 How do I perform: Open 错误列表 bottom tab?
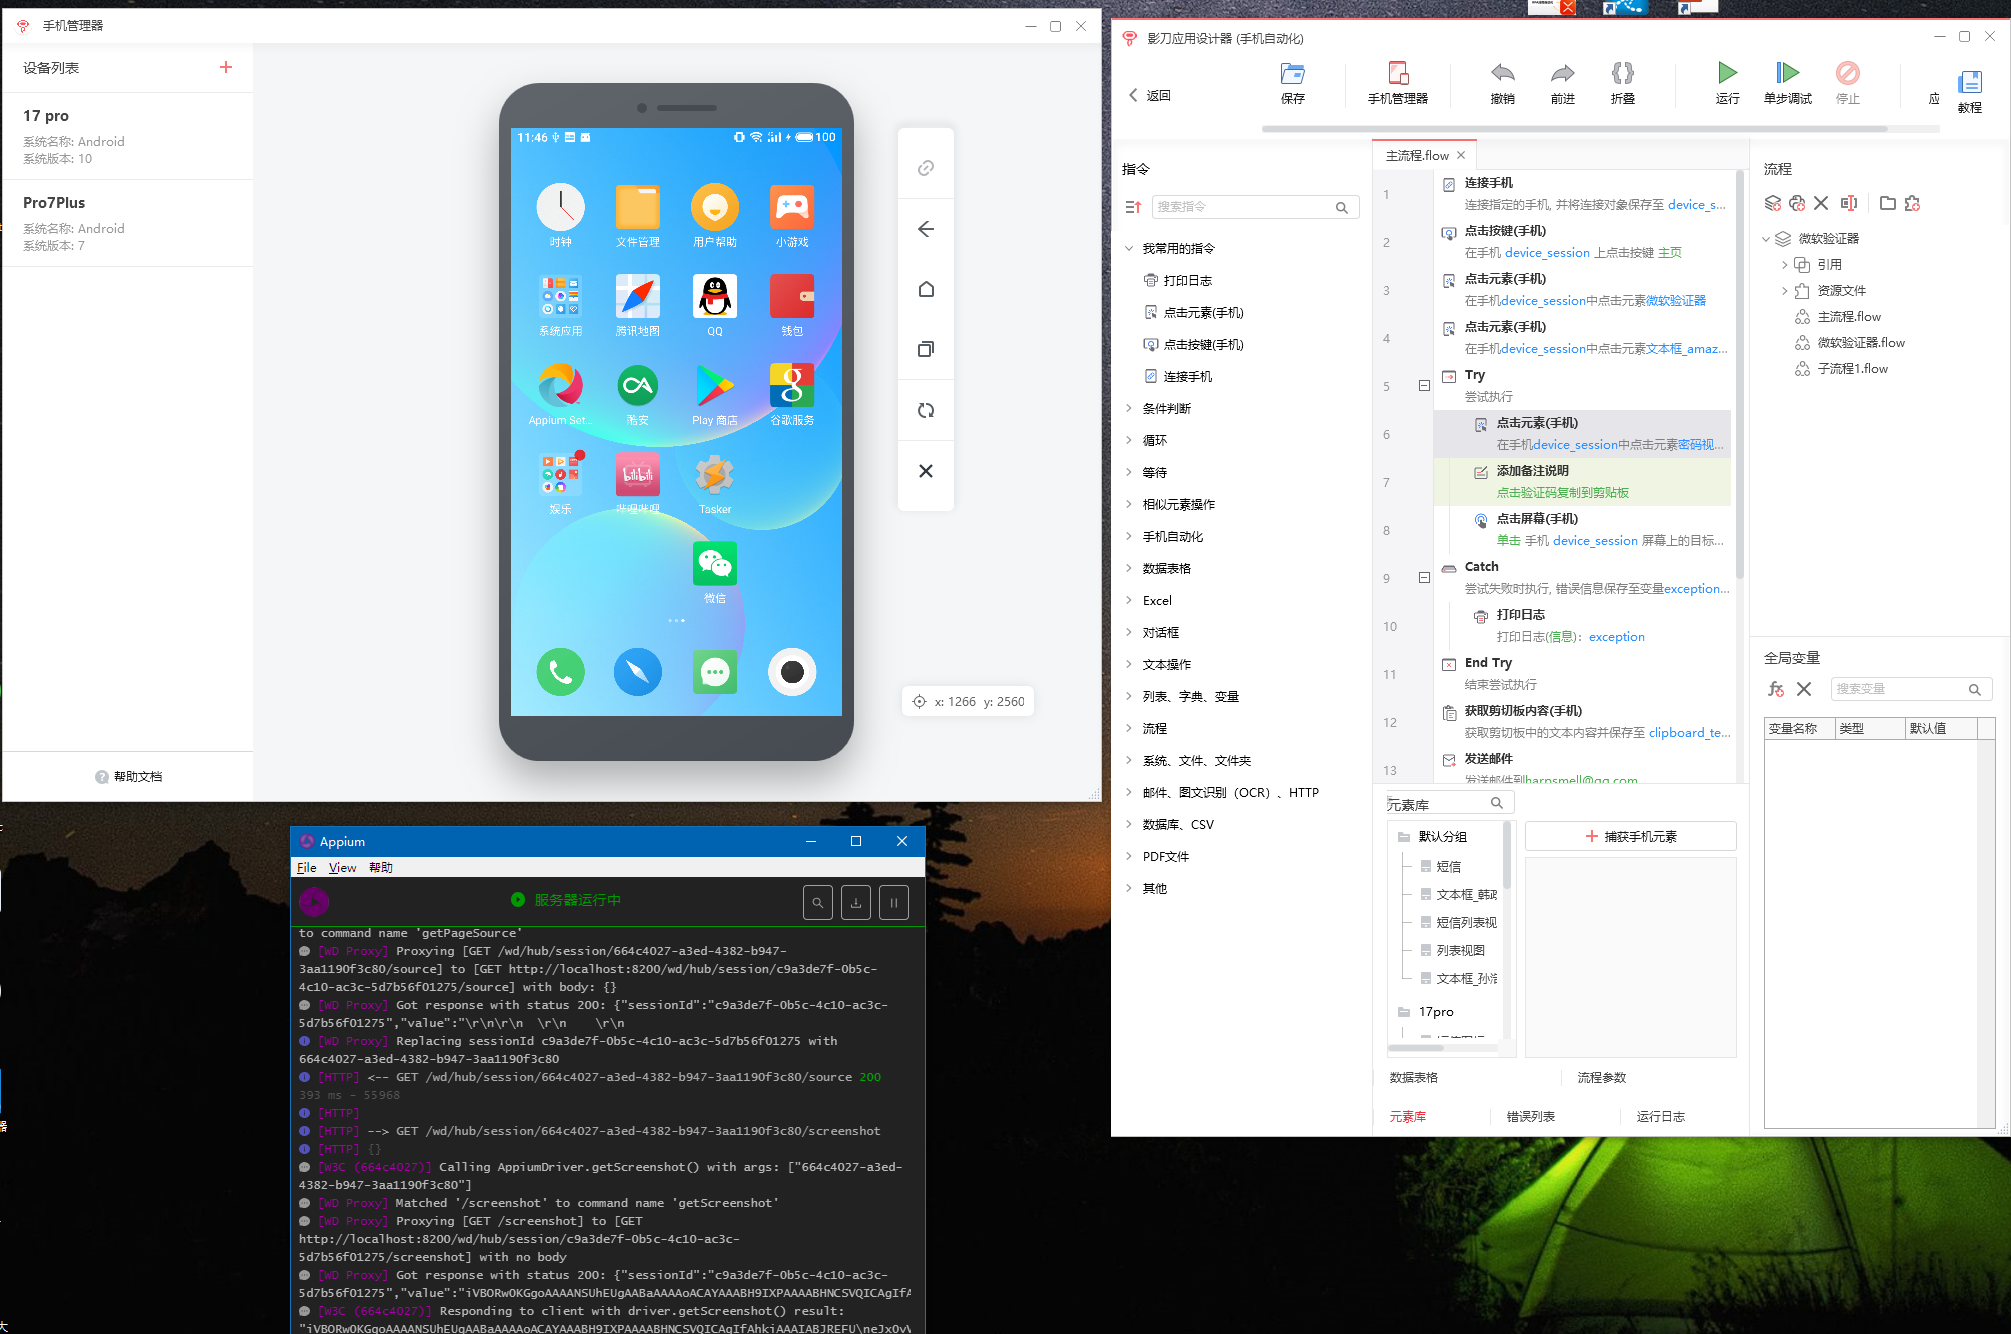[1530, 1116]
